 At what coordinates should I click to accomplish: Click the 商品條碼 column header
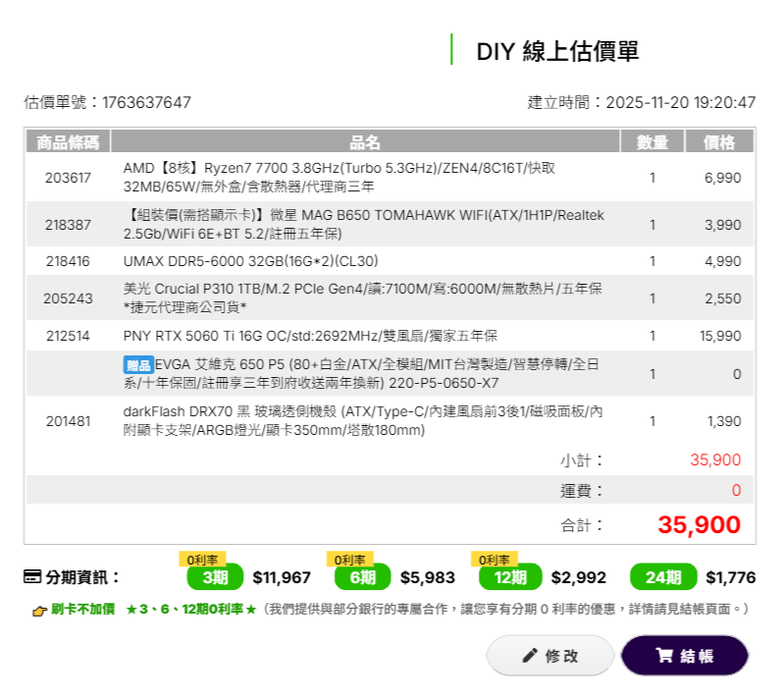[x=68, y=142]
